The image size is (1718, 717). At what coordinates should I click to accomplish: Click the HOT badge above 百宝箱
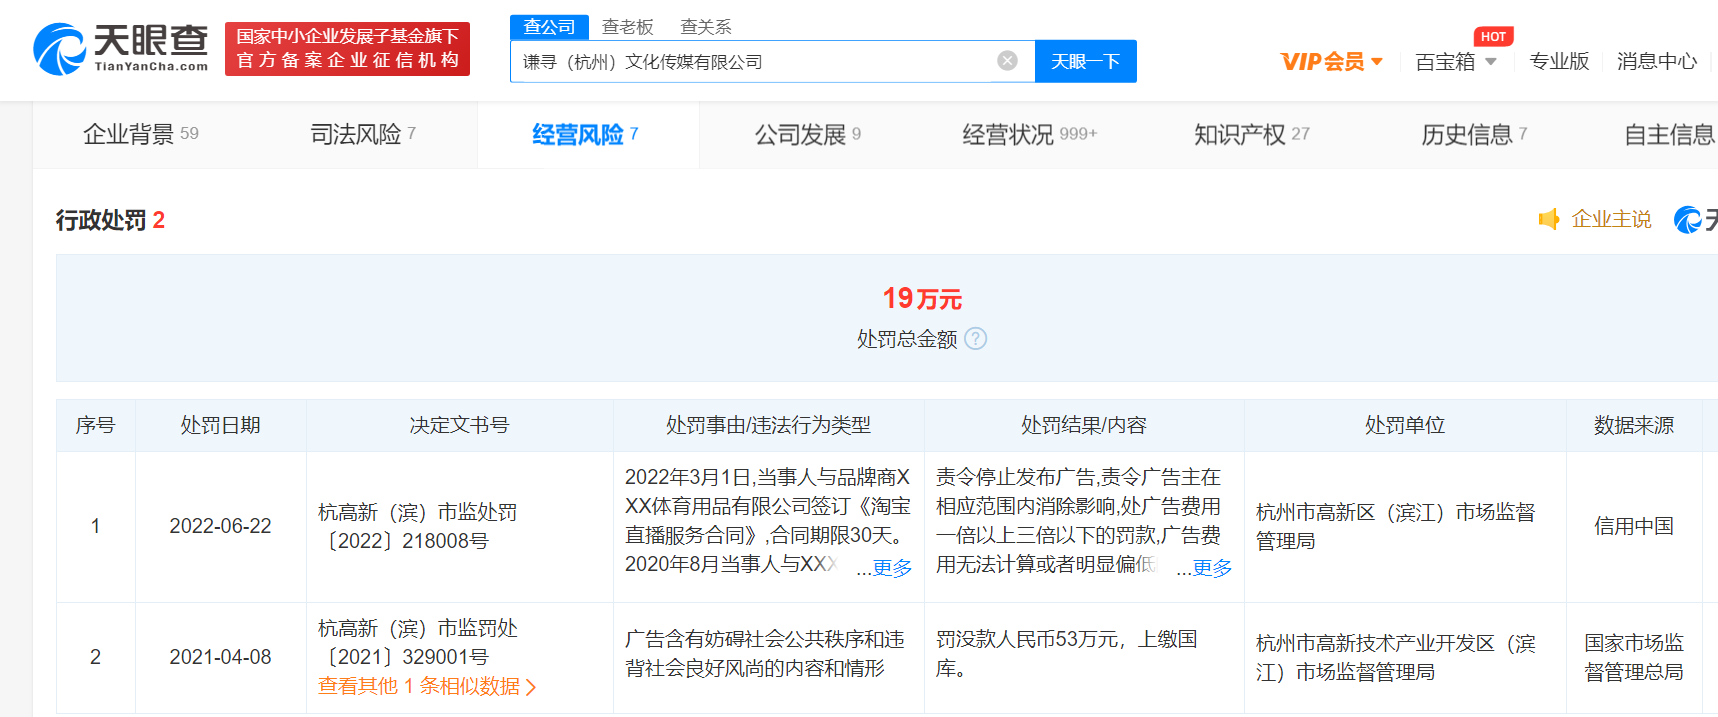tap(1493, 37)
